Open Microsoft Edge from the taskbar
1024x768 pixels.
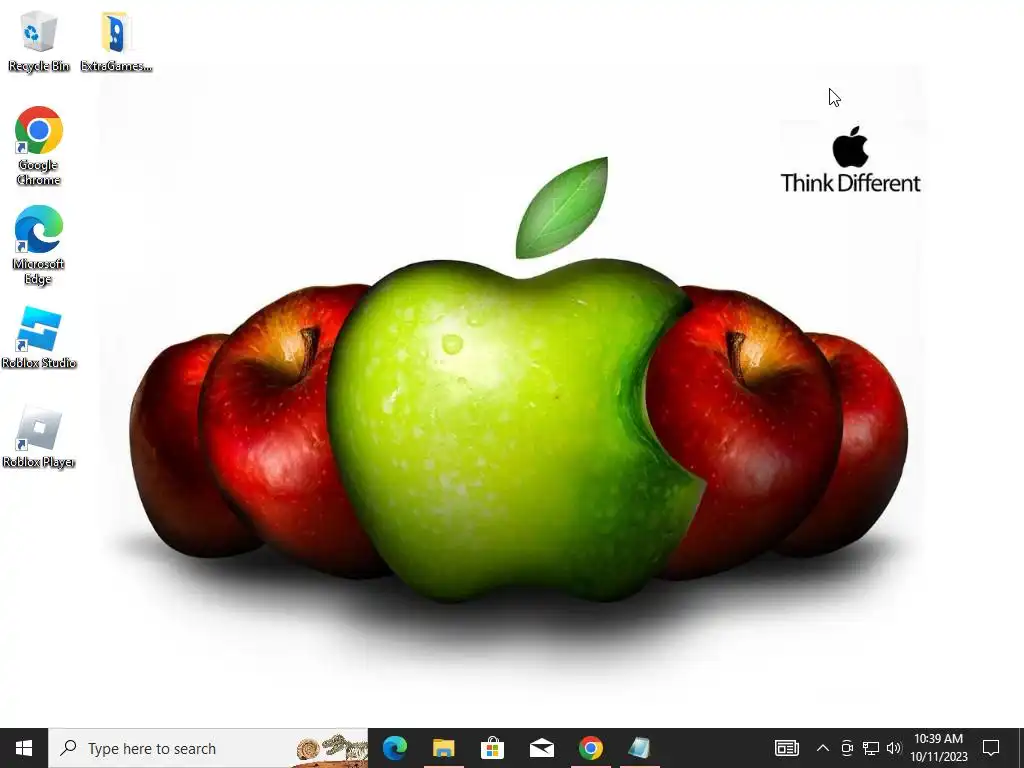pos(394,748)
